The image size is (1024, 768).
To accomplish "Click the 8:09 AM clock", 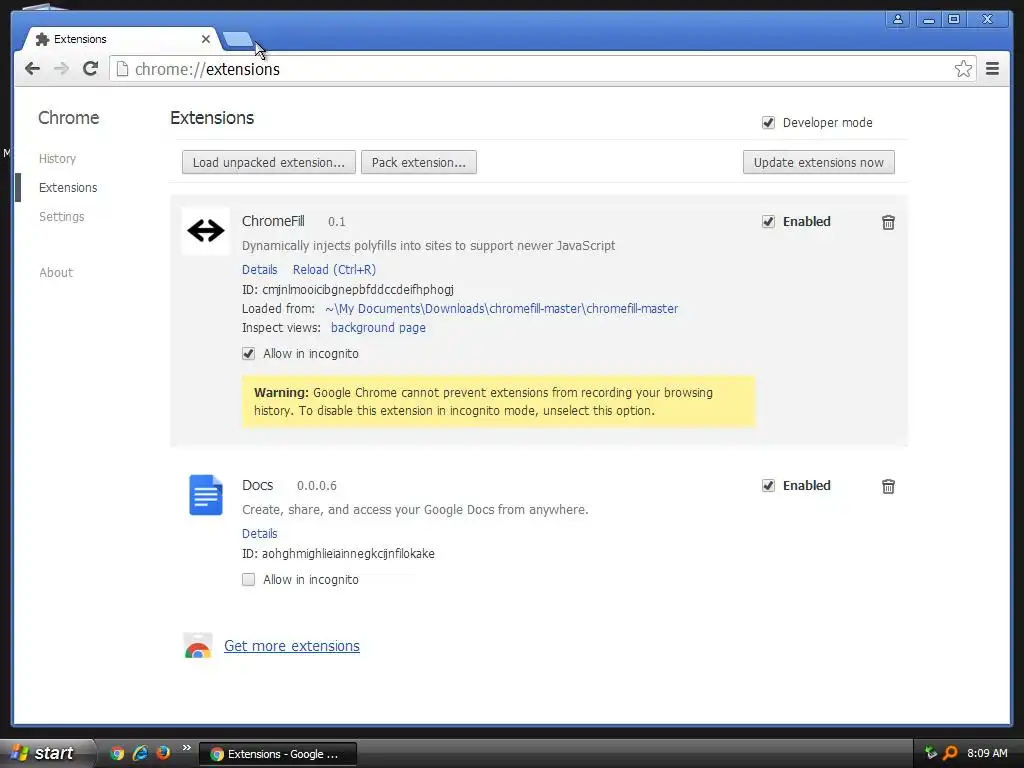I will click(x=987, y=753).
